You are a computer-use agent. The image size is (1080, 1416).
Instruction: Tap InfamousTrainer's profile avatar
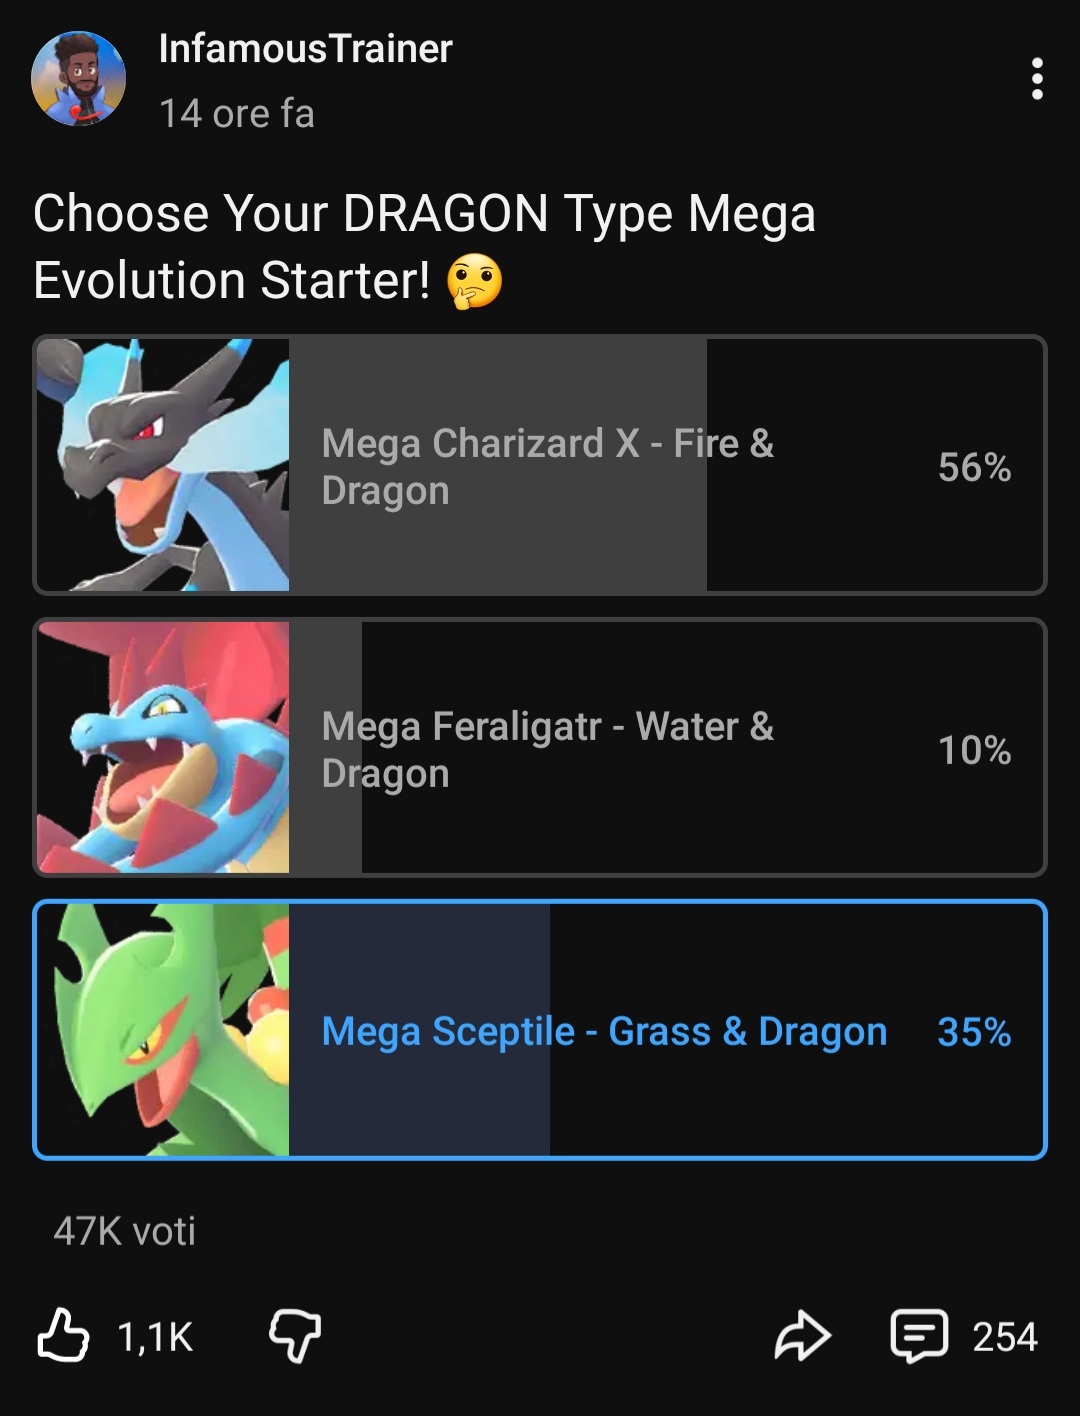tap(78, 78)
